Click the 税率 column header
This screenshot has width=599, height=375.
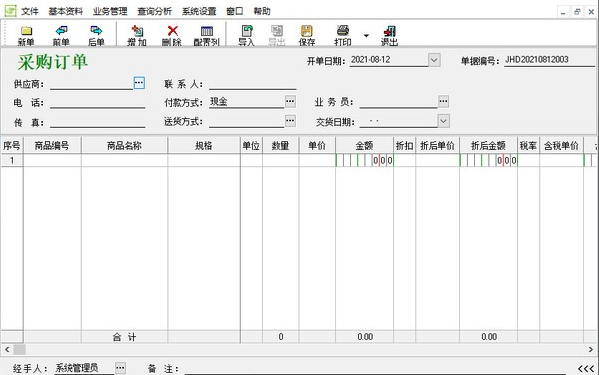pyautogui.click(x=528, y=145)
